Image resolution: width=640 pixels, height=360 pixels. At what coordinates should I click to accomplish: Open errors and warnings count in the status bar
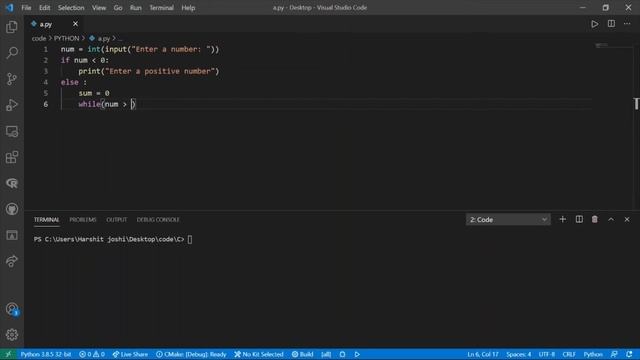(x=92, y=354)
